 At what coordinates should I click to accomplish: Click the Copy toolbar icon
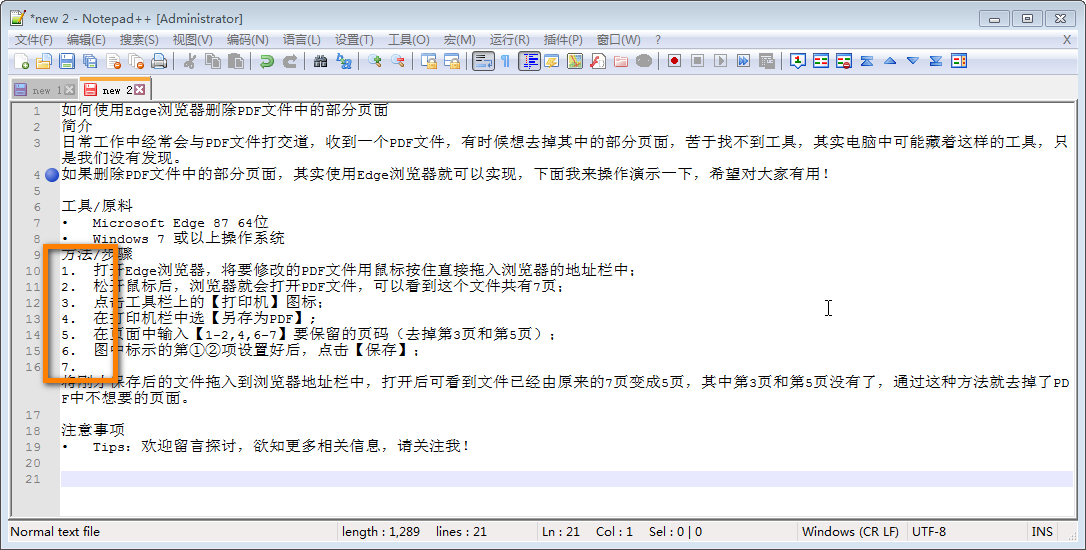[x=213, y=61]
